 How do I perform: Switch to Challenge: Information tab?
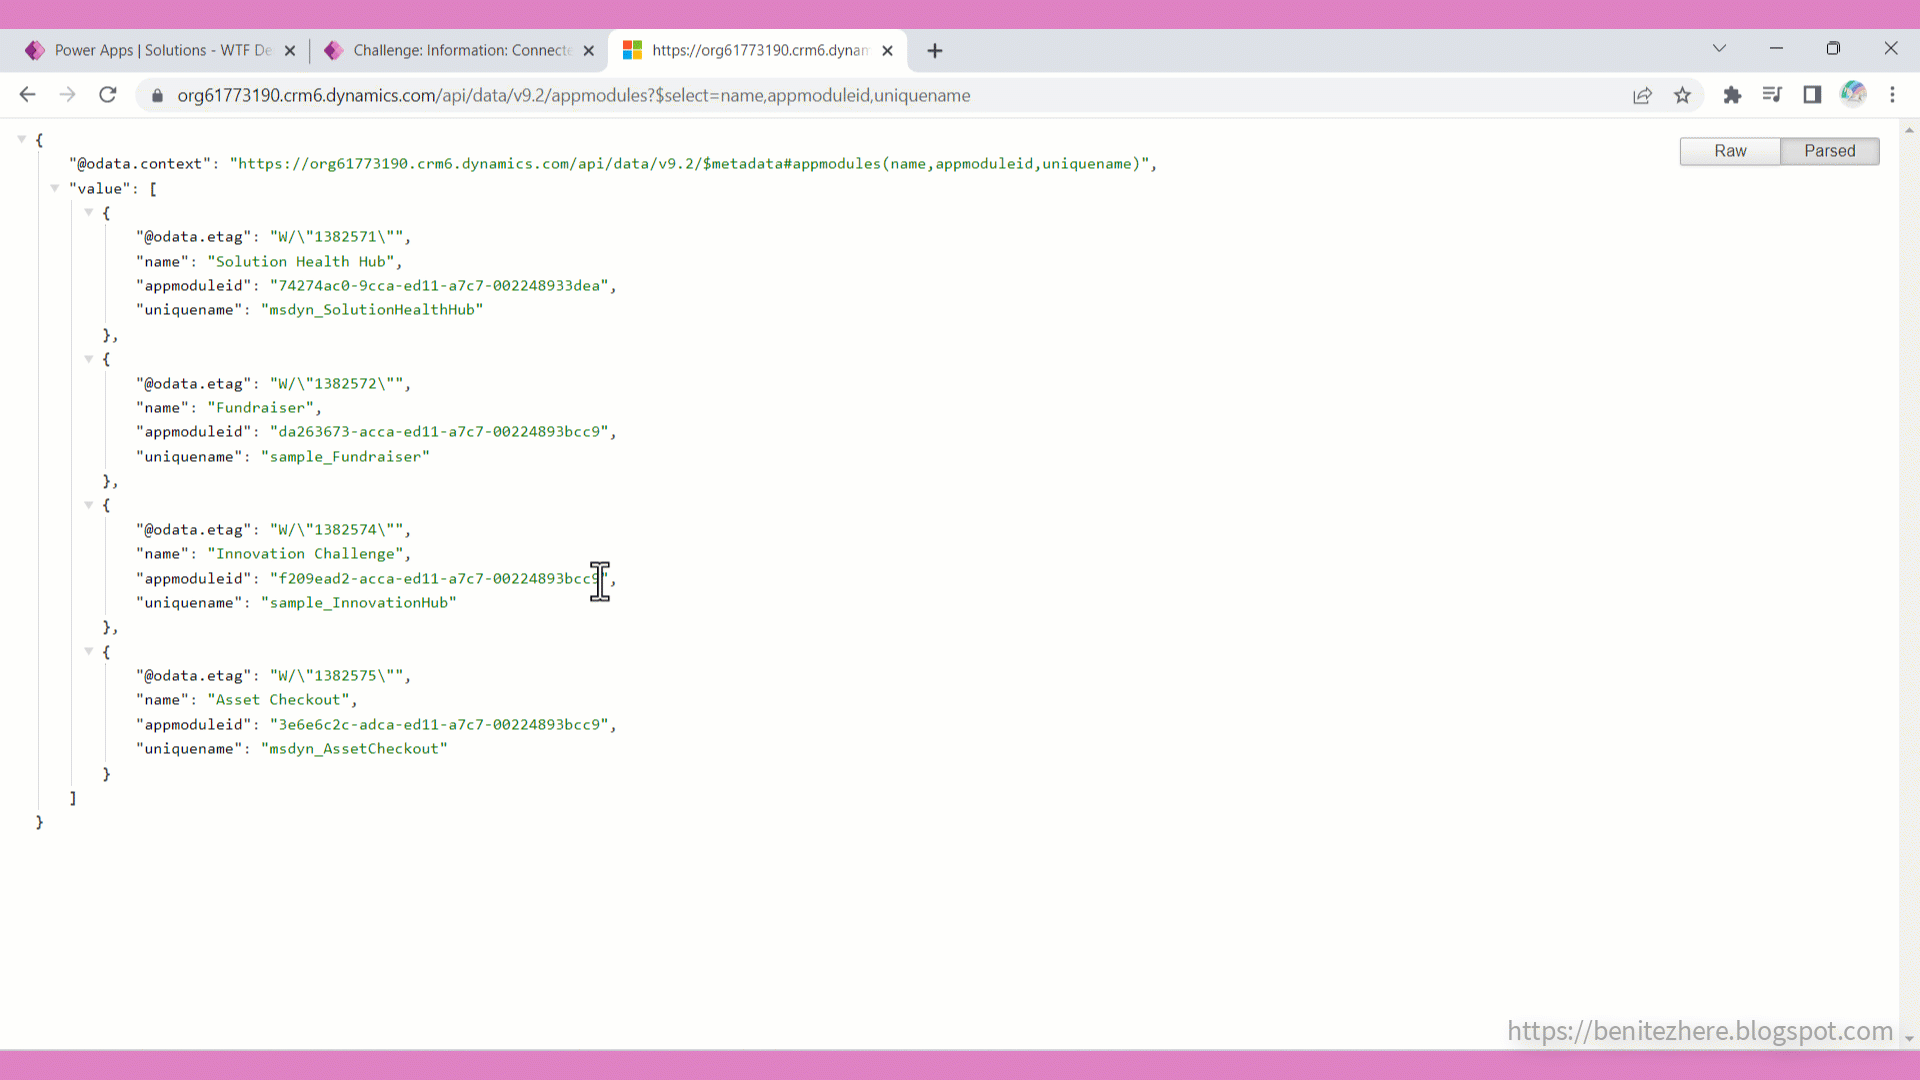[458, 51]
